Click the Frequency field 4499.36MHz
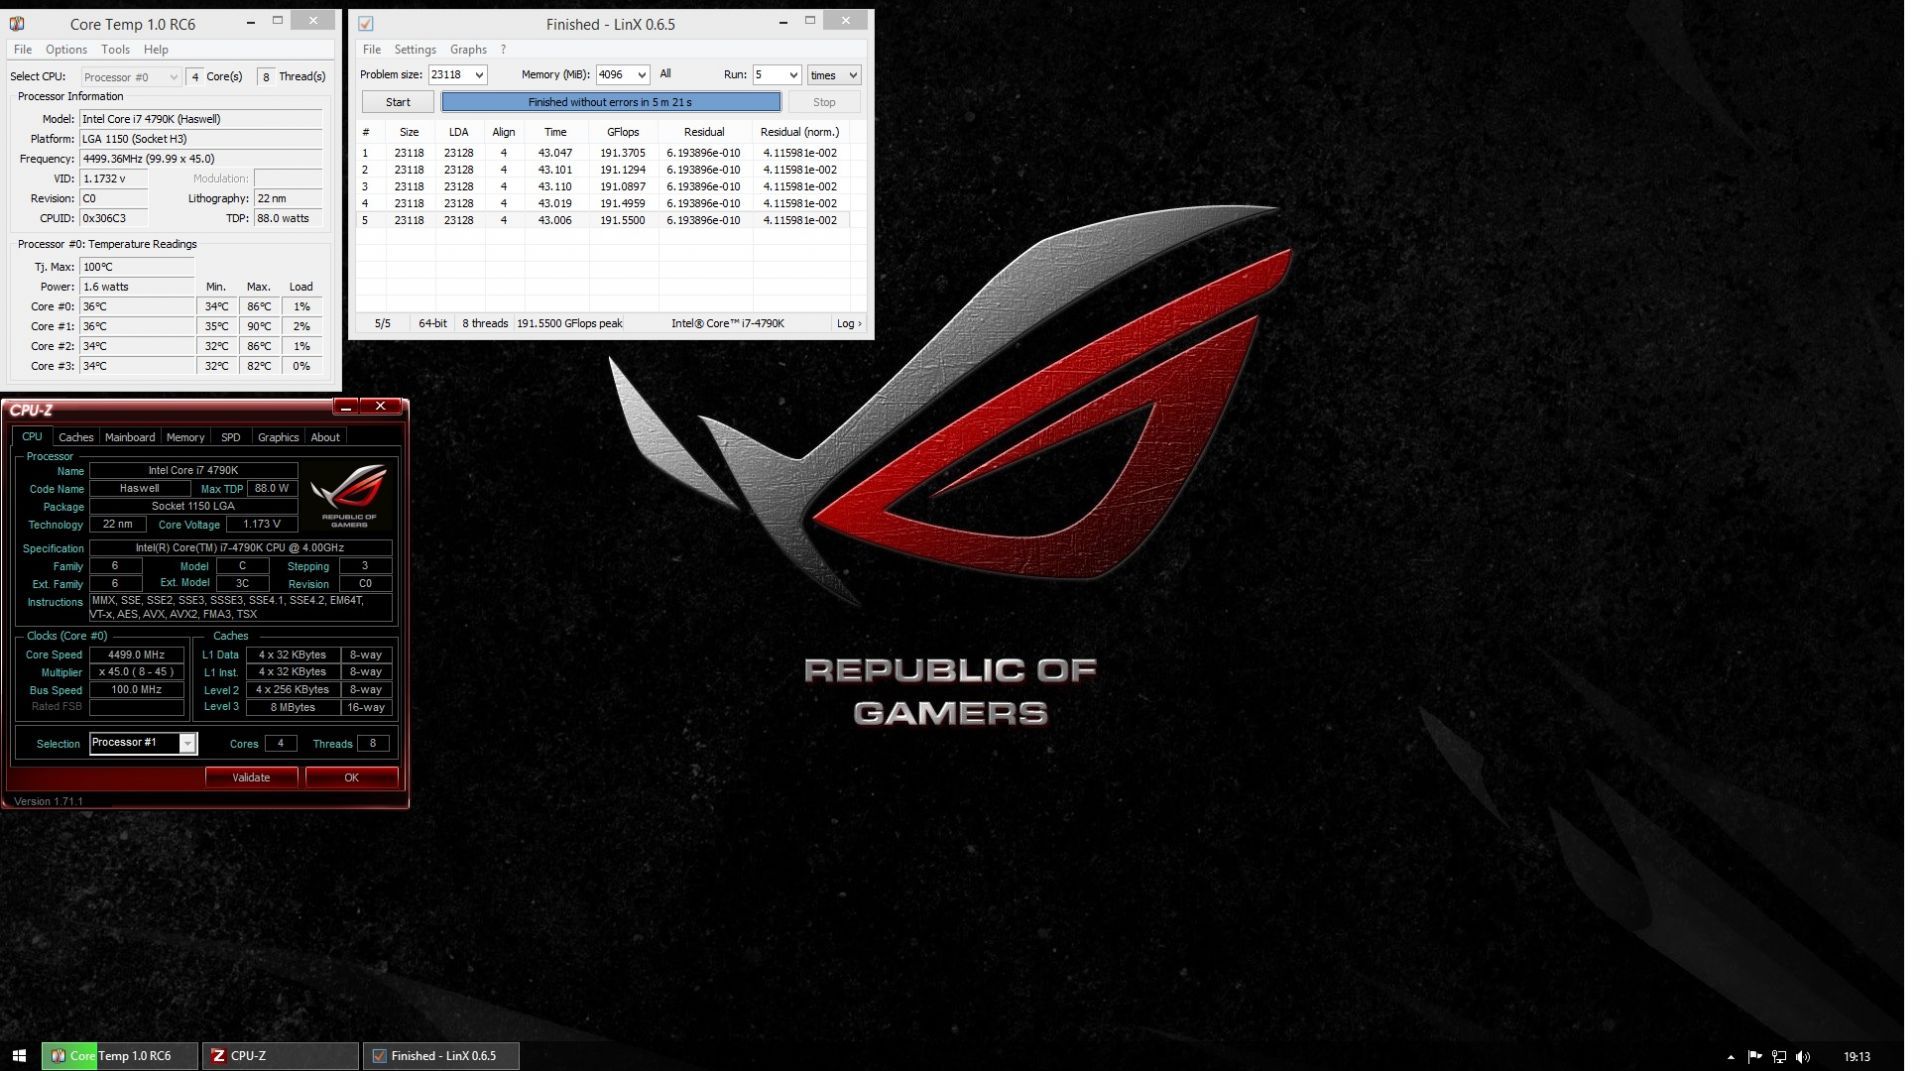 (201, 159)
